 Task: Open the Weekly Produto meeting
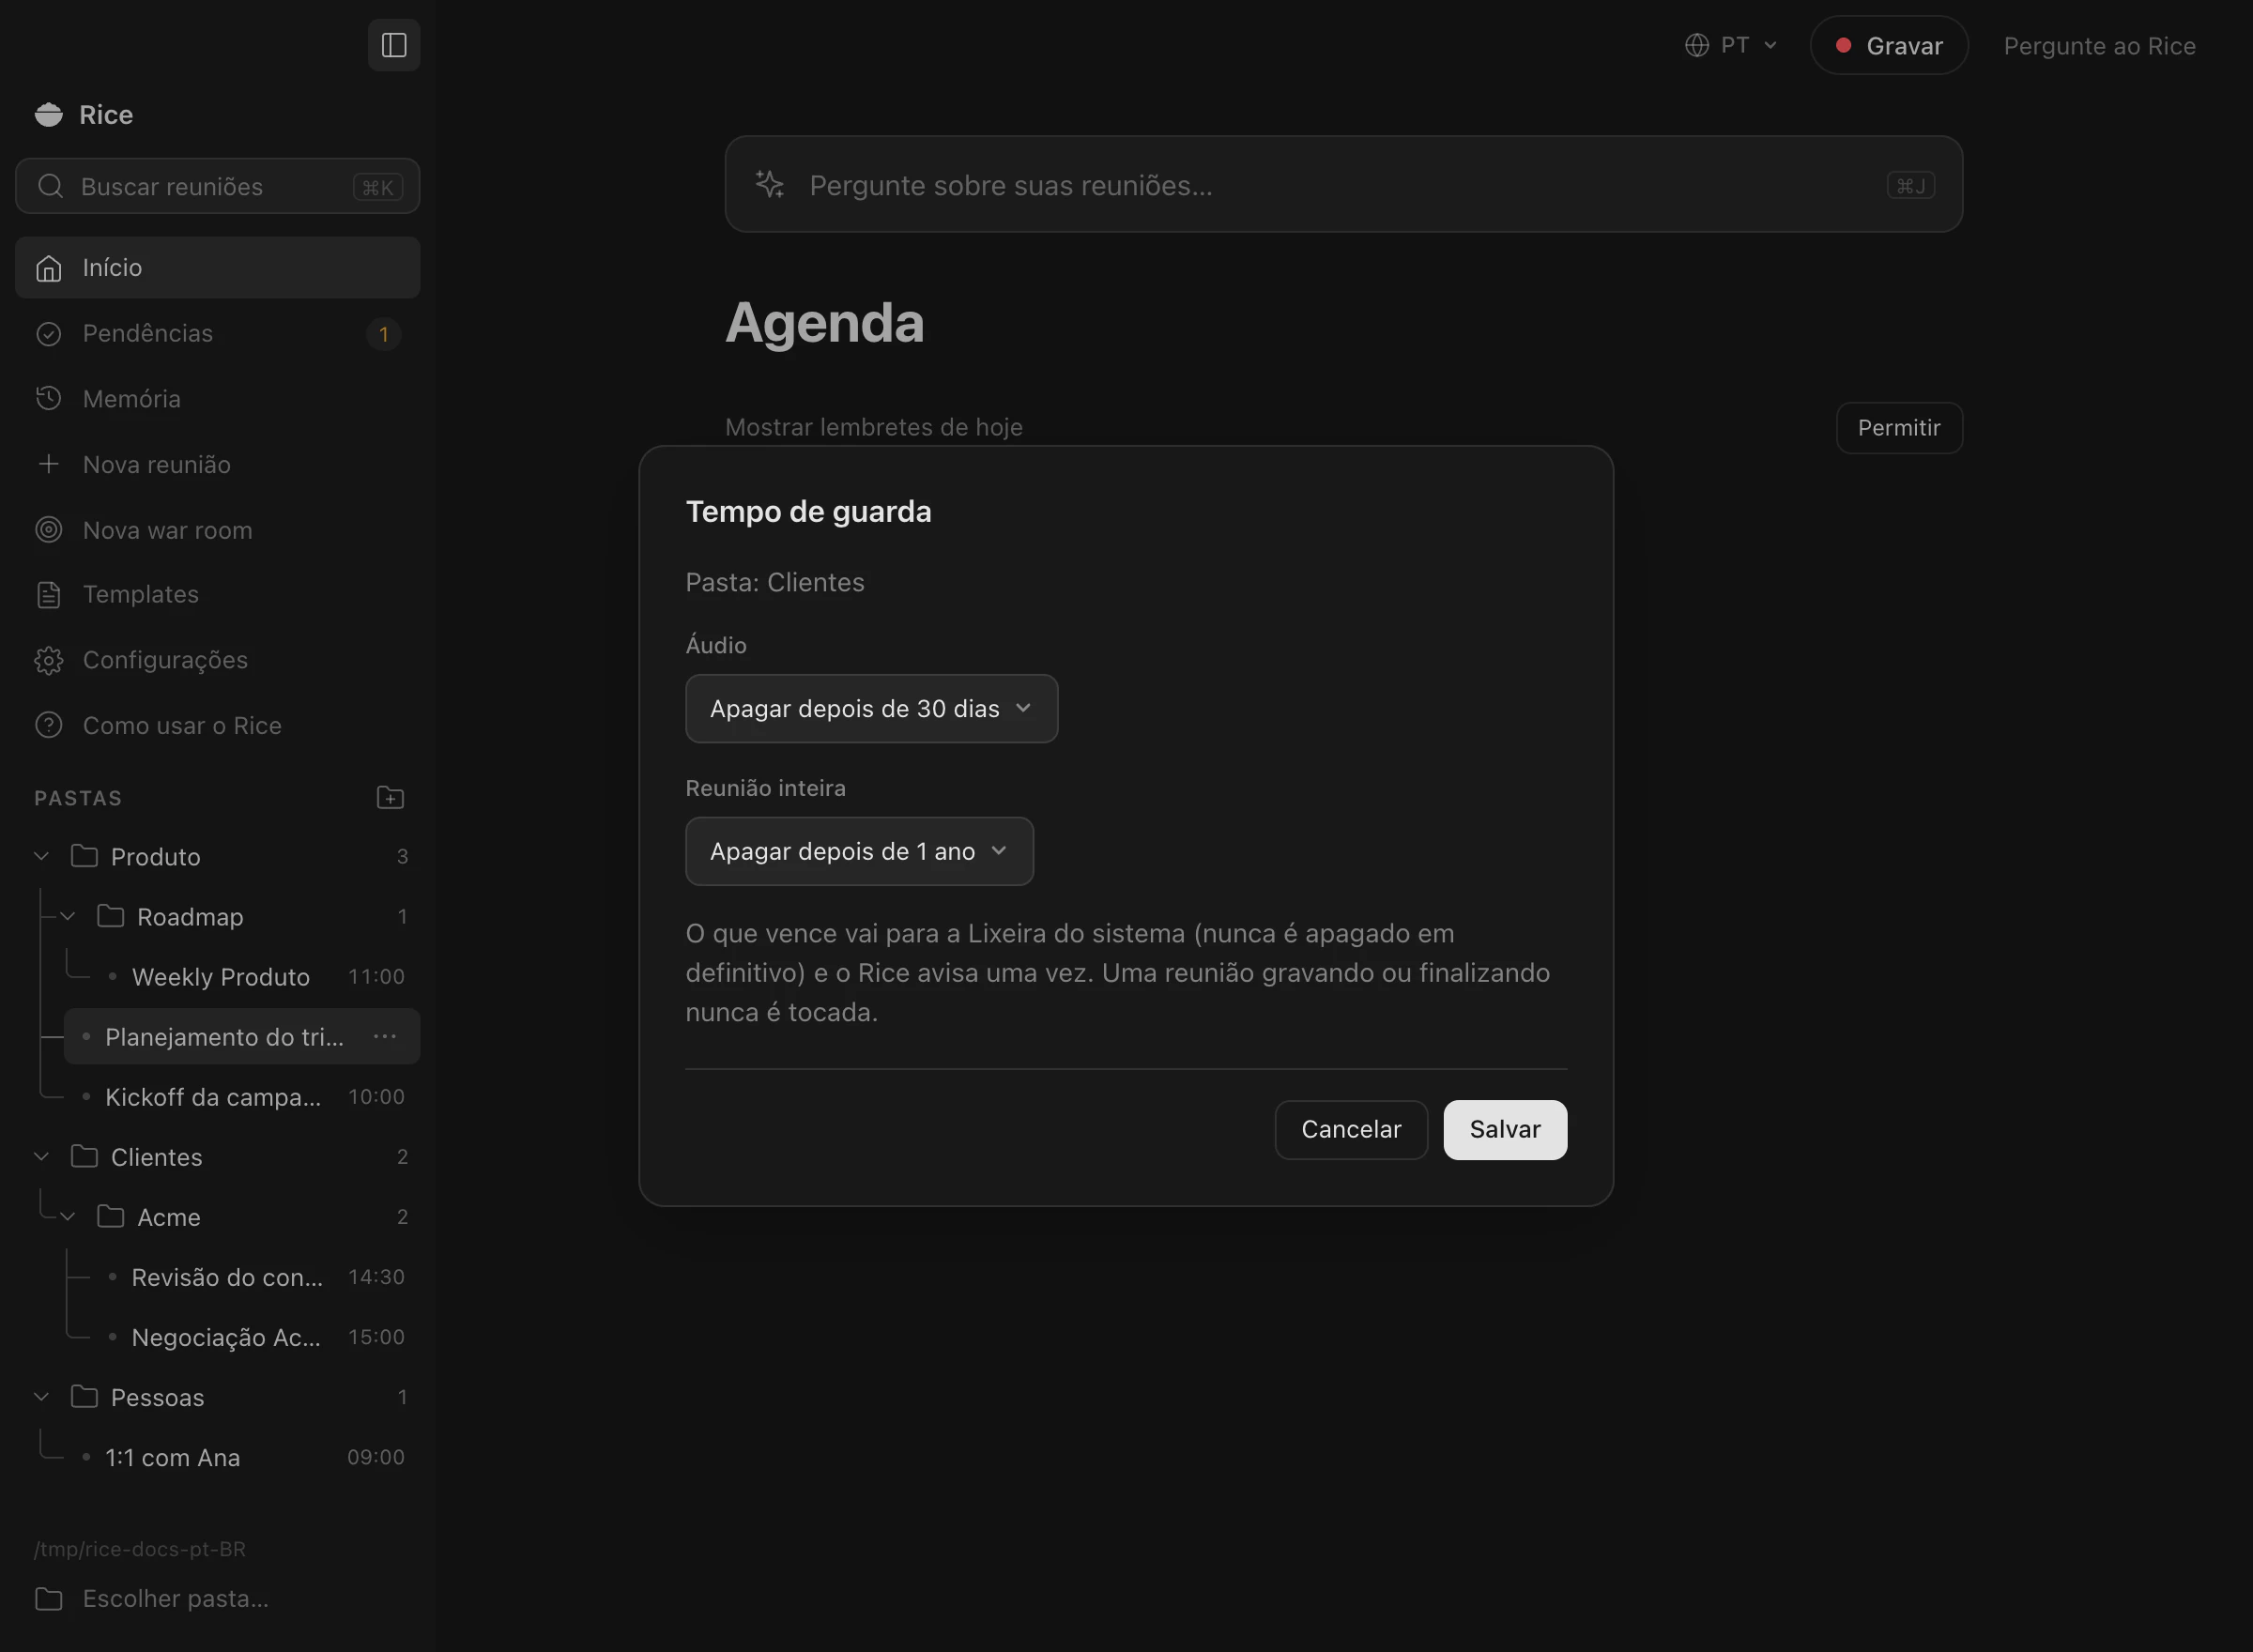[255, 977]
